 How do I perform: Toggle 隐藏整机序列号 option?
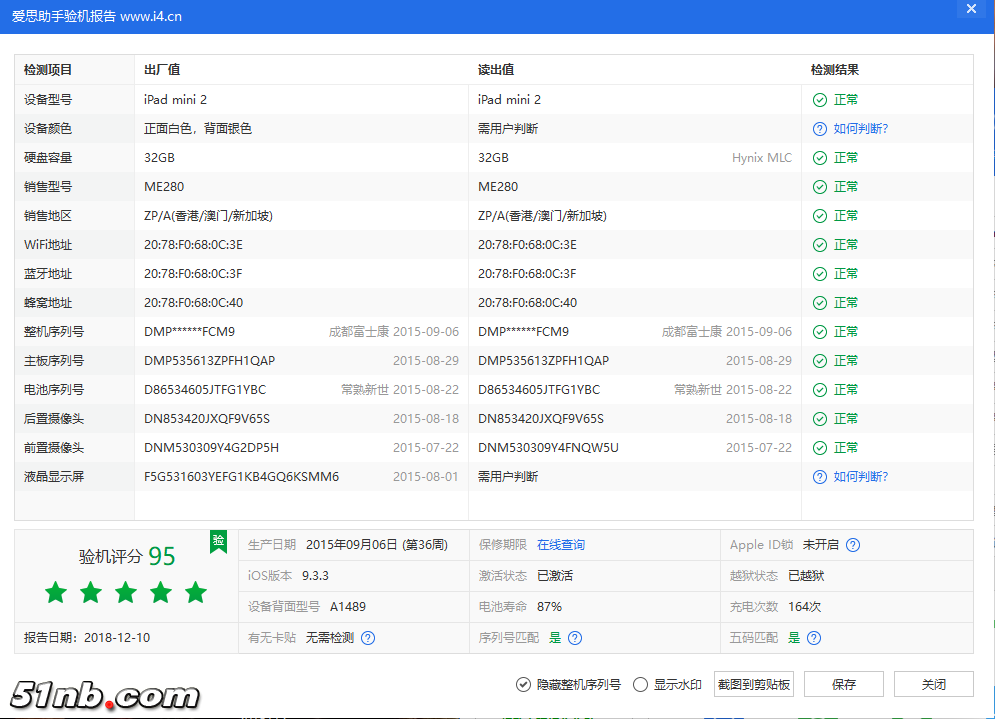[523, 685]
